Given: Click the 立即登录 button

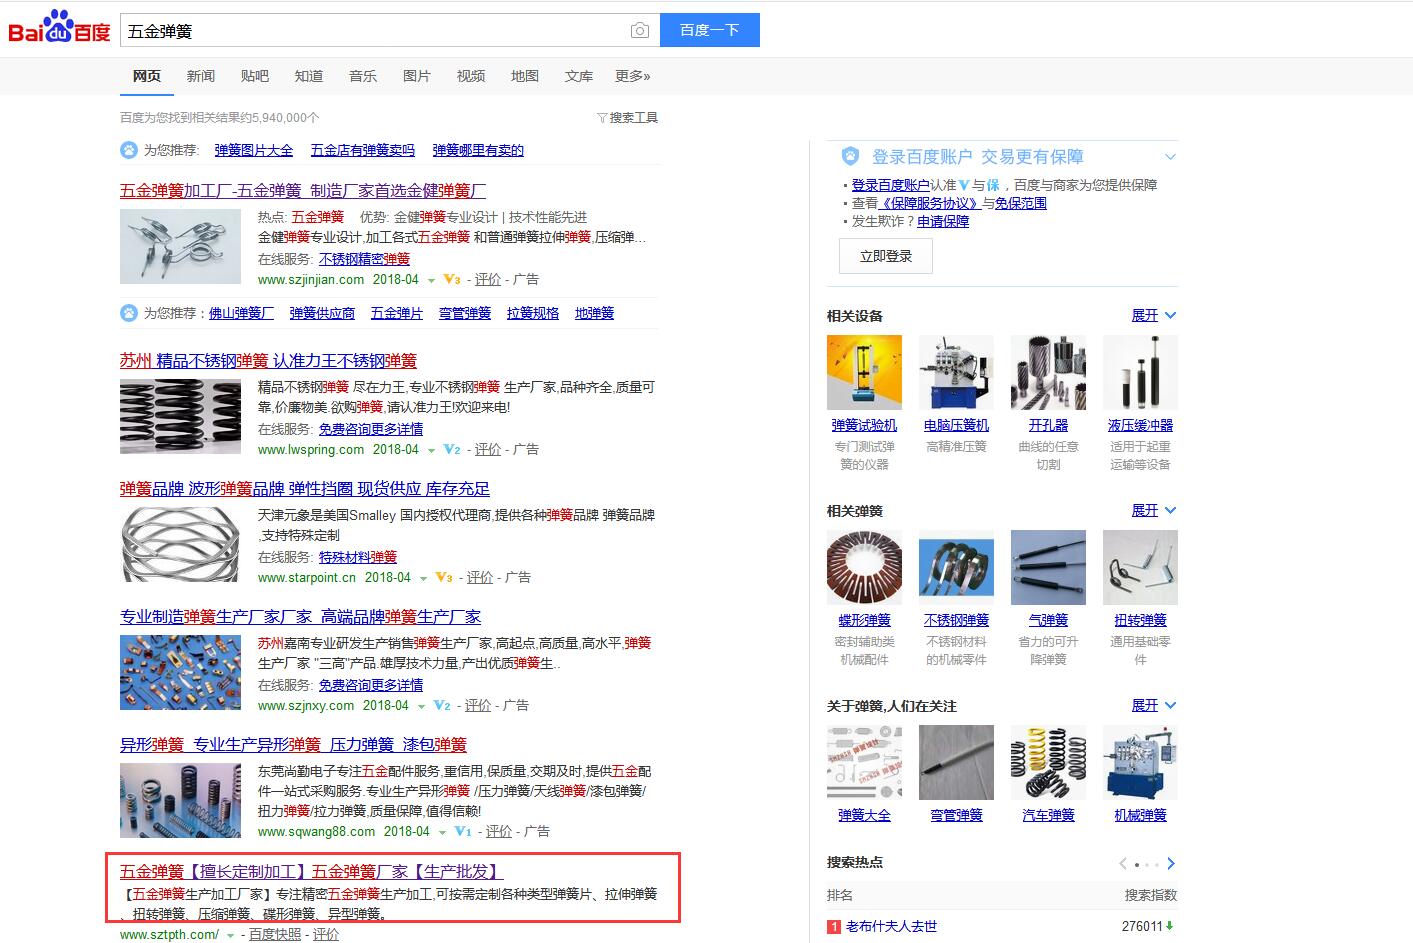Looking at the screenshot, I should click(885, 256).
